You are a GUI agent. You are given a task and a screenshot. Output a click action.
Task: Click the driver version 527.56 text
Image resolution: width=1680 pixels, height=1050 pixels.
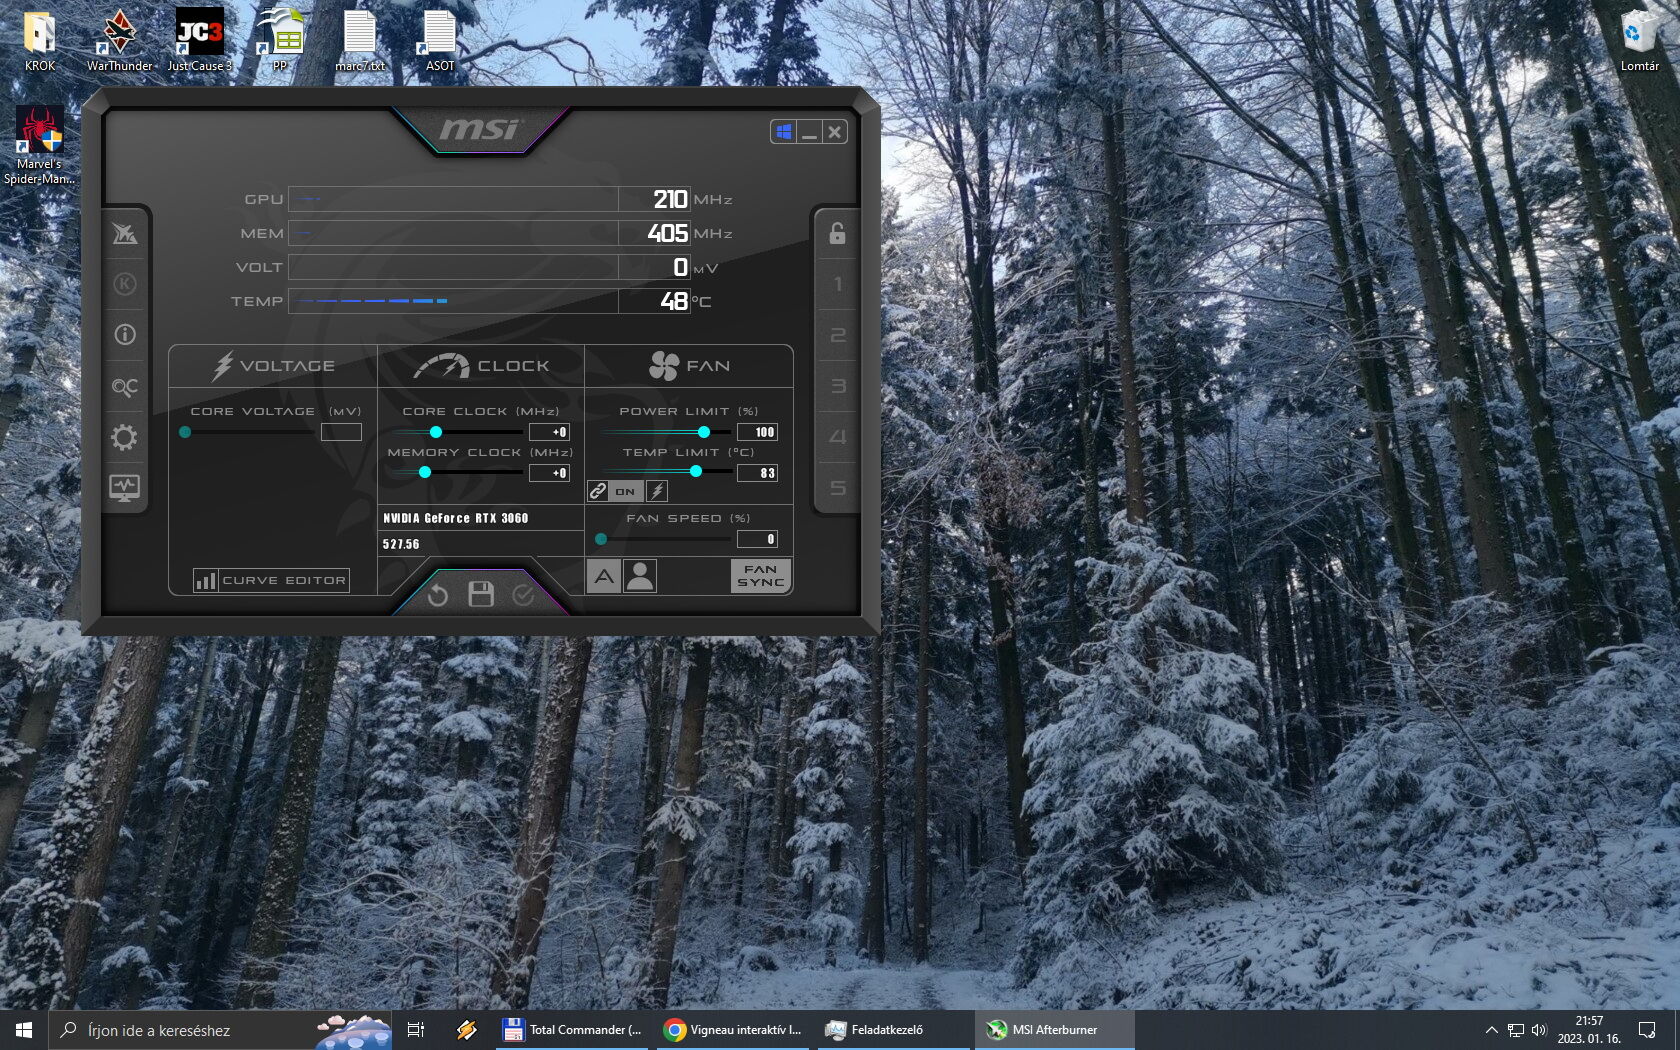(x=401, y=544)
